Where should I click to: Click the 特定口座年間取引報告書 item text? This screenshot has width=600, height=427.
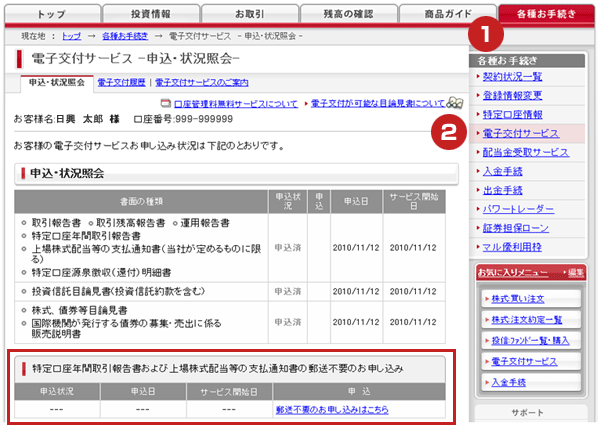click(x=86, y=236)
